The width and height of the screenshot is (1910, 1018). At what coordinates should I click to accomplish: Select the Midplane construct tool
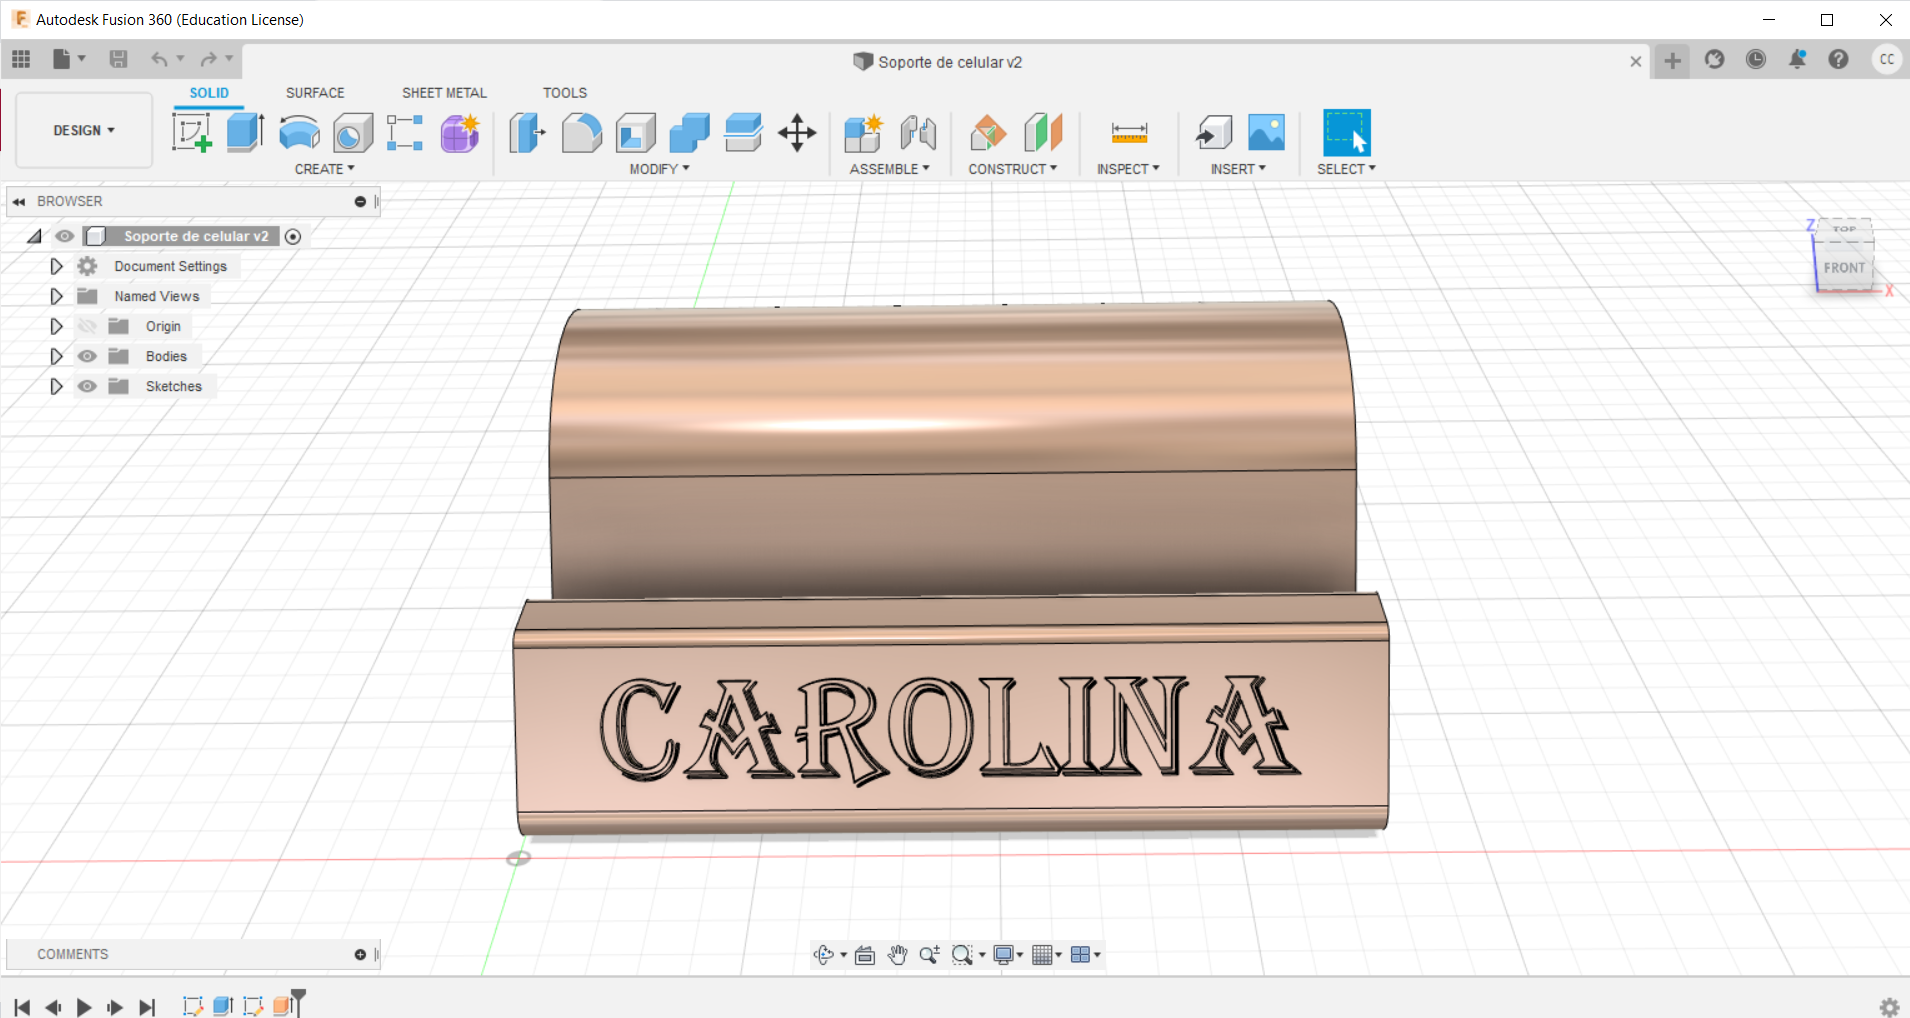click(1043, 132)
